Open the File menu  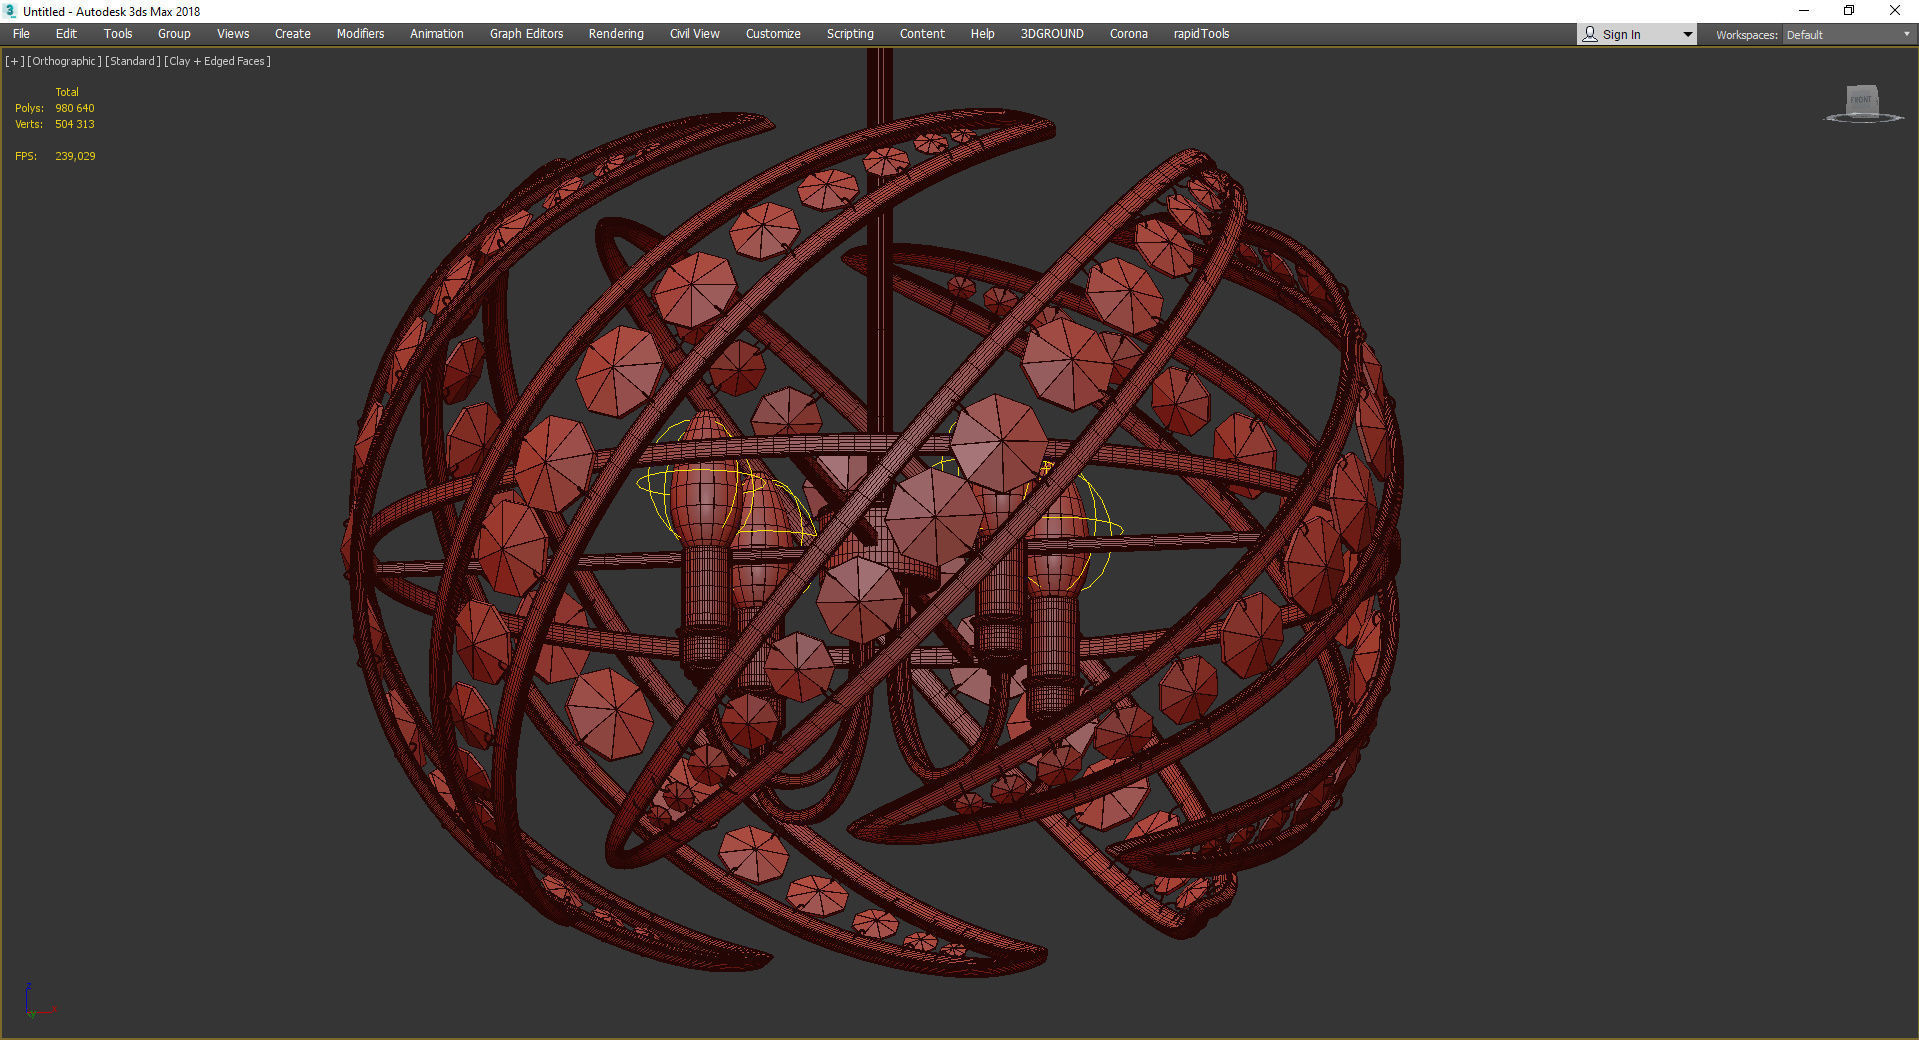(x=21, y=34)
